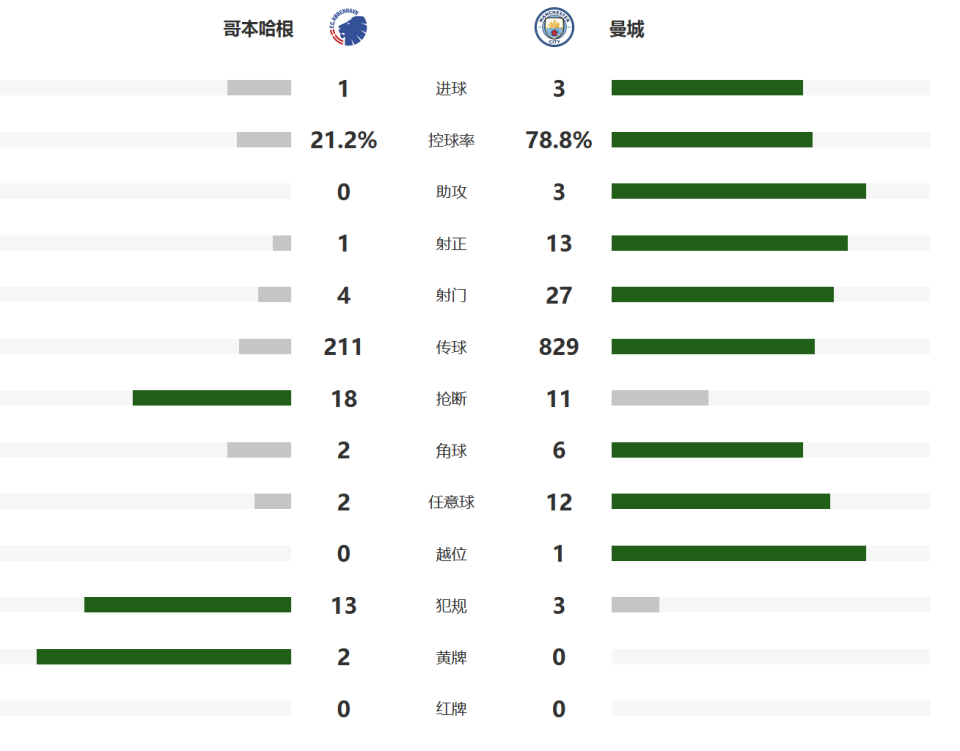
Task: Click Copenhagen's green yellow cards bar
Action: tap(164, 657)
